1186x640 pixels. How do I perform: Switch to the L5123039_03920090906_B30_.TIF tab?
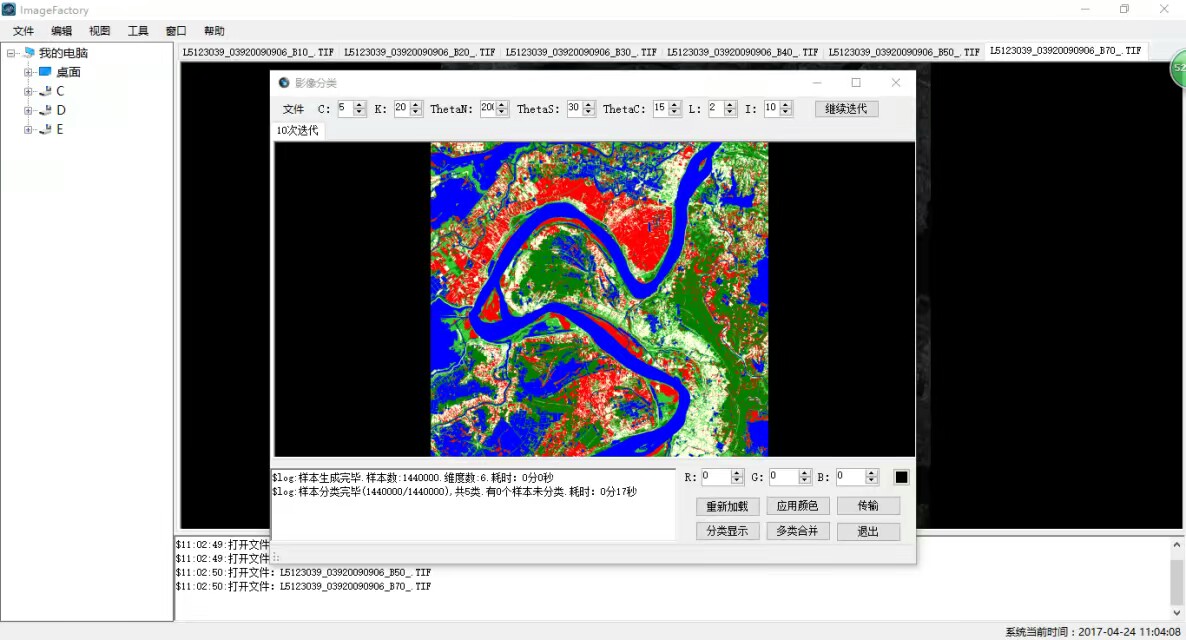(581, 52)
